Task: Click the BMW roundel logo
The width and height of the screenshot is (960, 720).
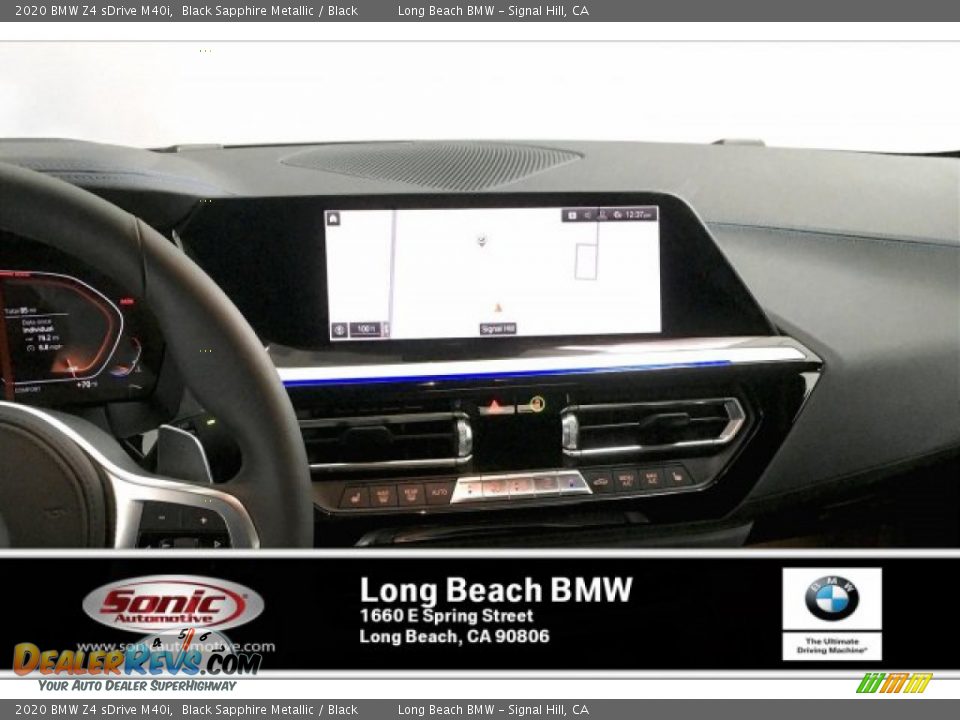Action: point(831,598)
